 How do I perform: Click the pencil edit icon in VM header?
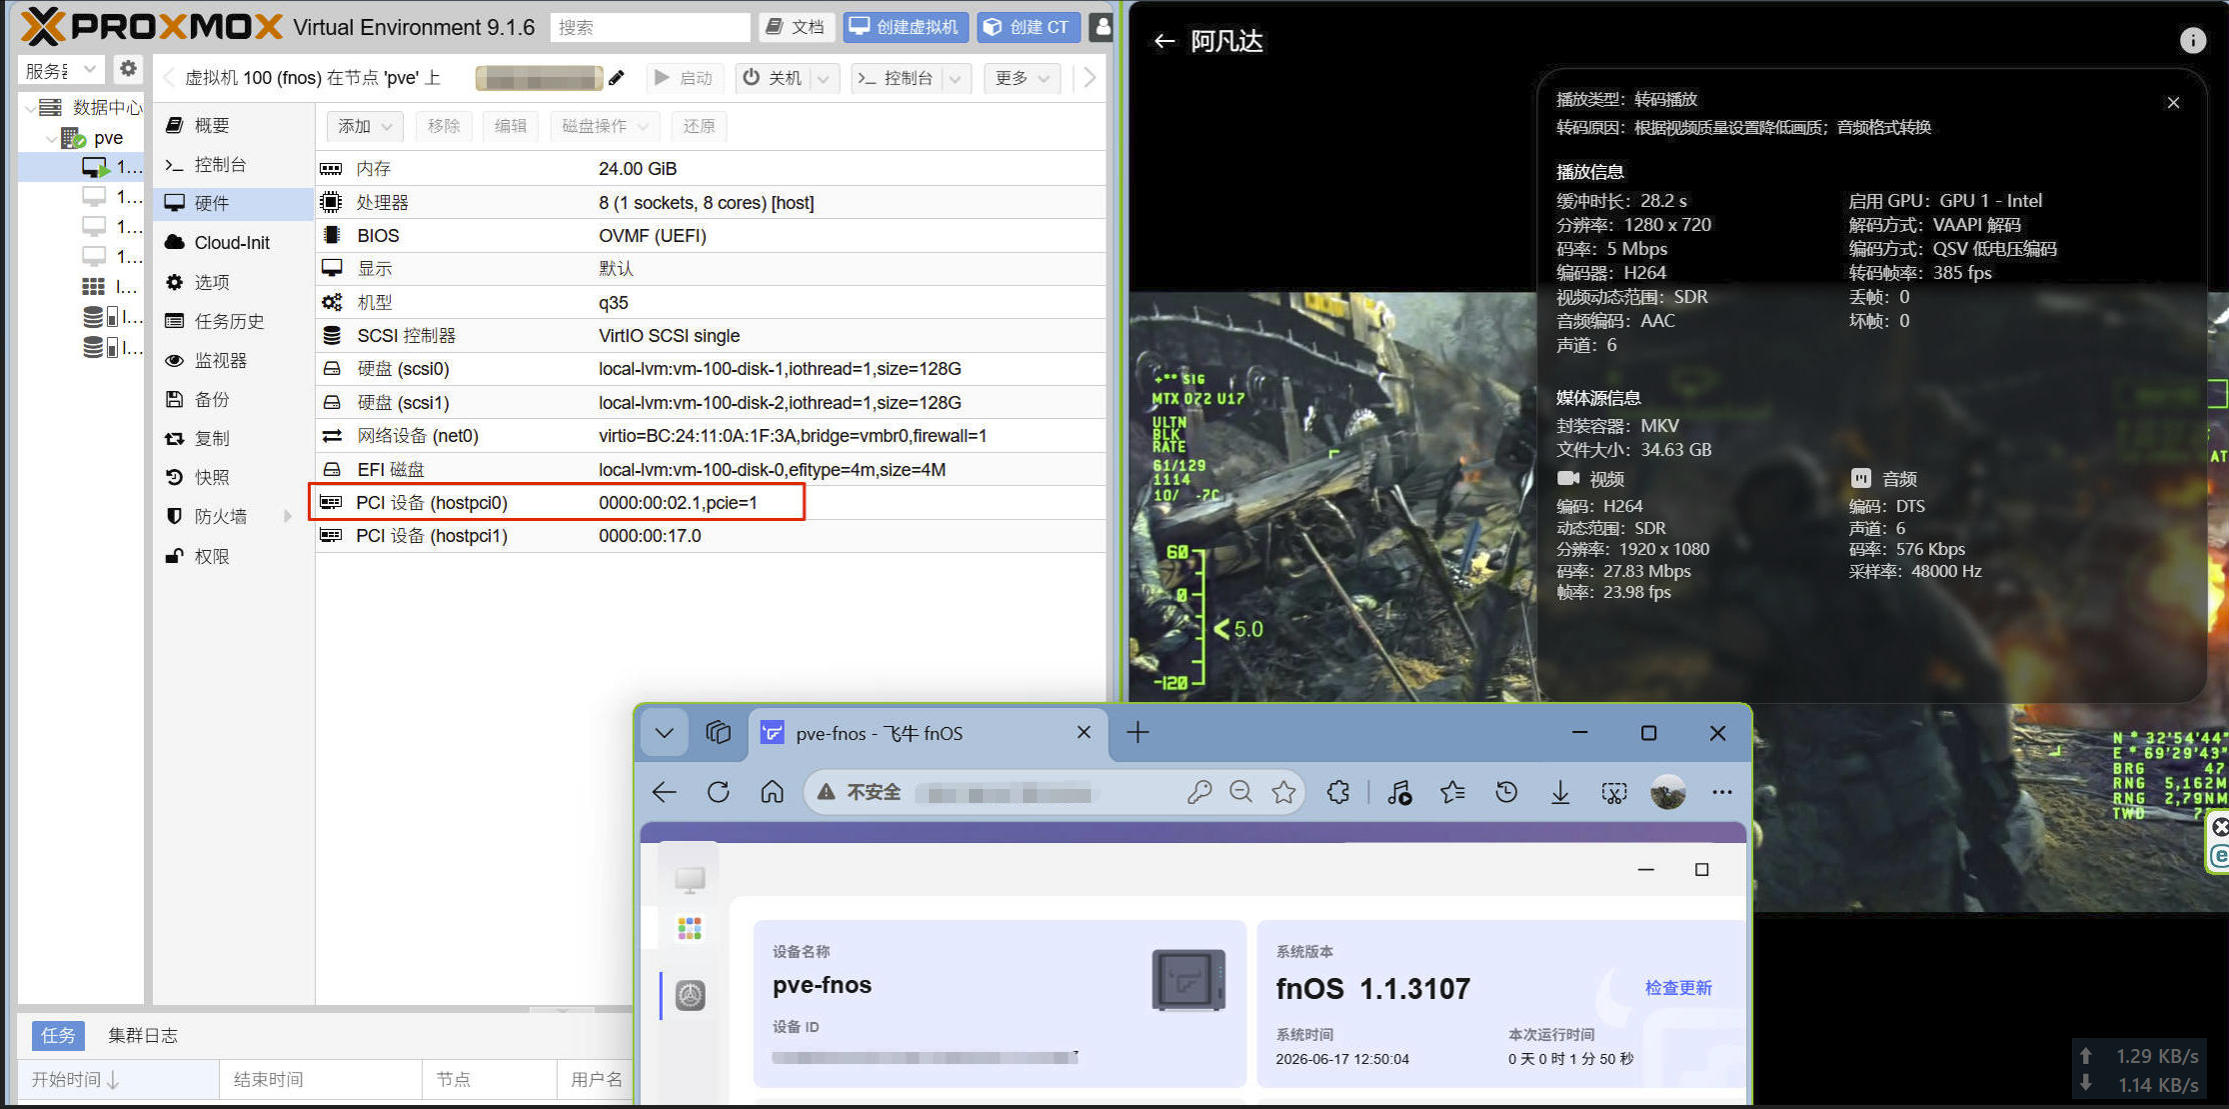(617, 77)
